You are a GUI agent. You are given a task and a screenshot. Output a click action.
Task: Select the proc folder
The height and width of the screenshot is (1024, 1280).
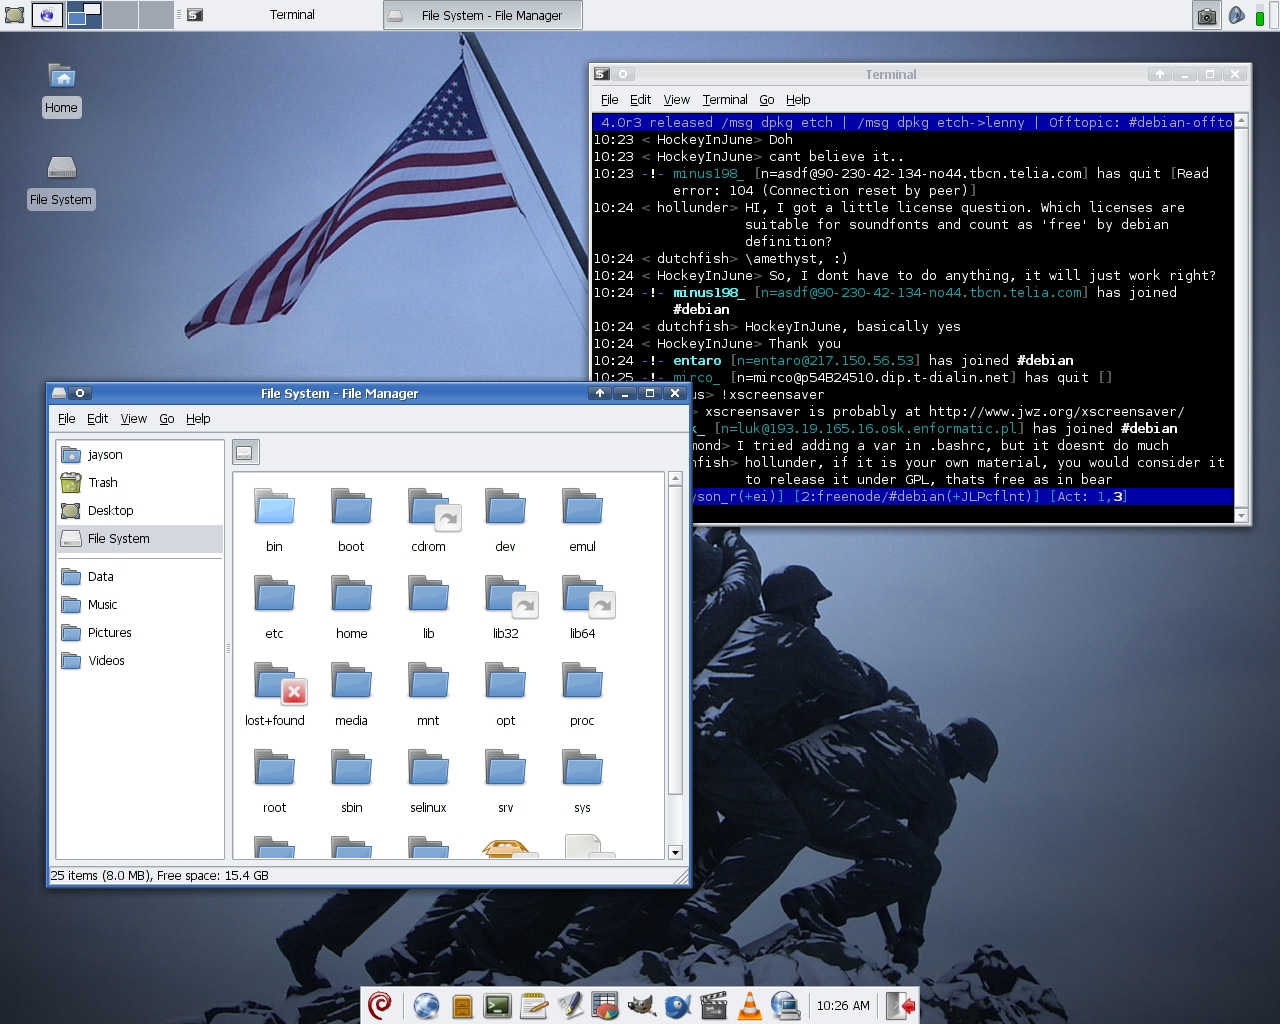point(582,694)
